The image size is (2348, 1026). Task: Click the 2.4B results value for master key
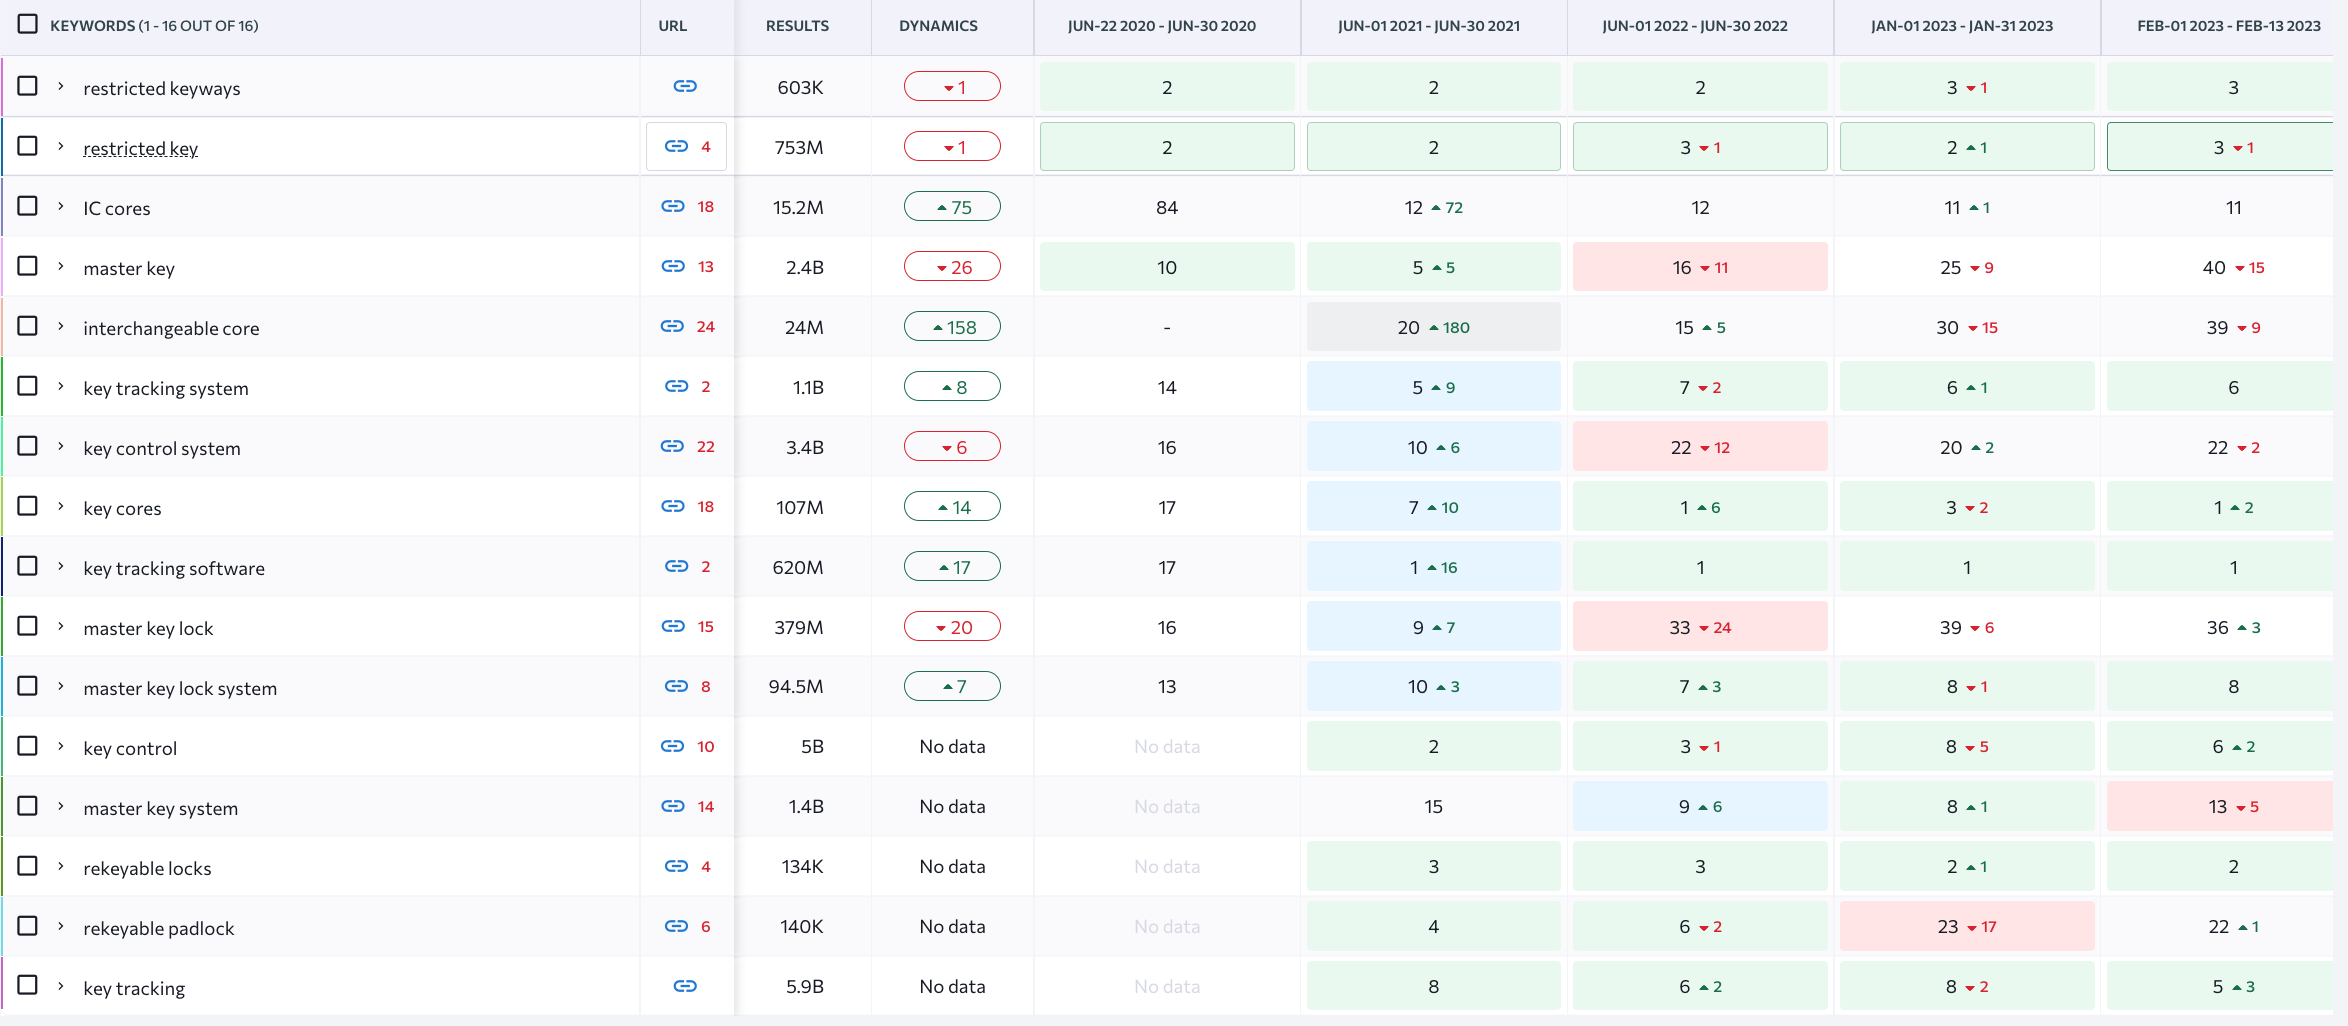click(804, 267)
